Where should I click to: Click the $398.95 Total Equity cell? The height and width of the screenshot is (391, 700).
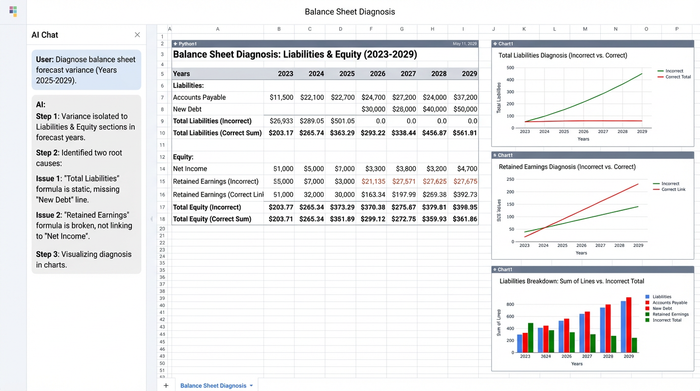point(465,207)
